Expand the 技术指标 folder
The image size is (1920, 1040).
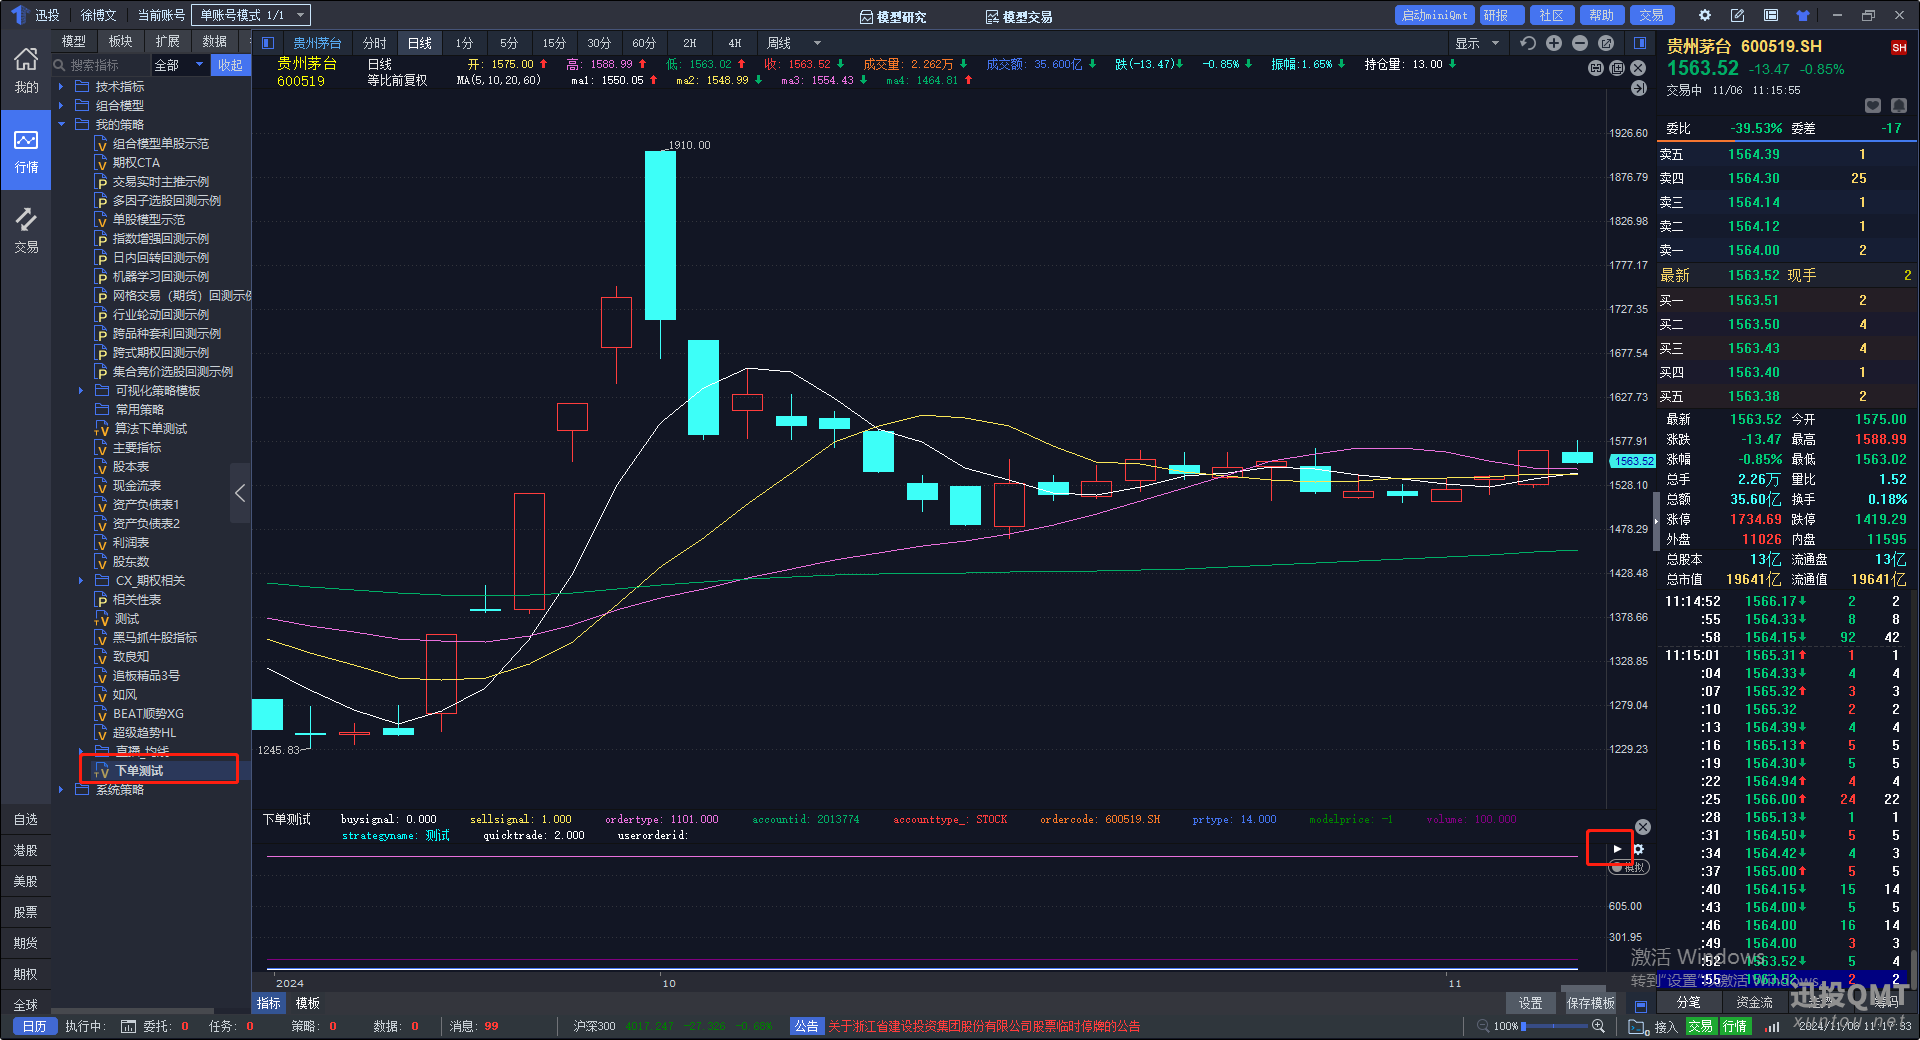click(61, 87)
